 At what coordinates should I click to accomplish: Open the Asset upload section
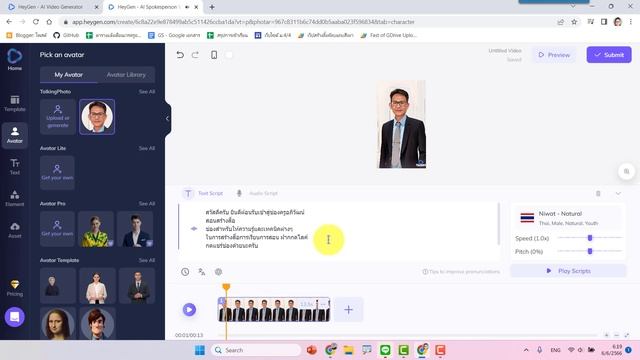click(15, 230)
